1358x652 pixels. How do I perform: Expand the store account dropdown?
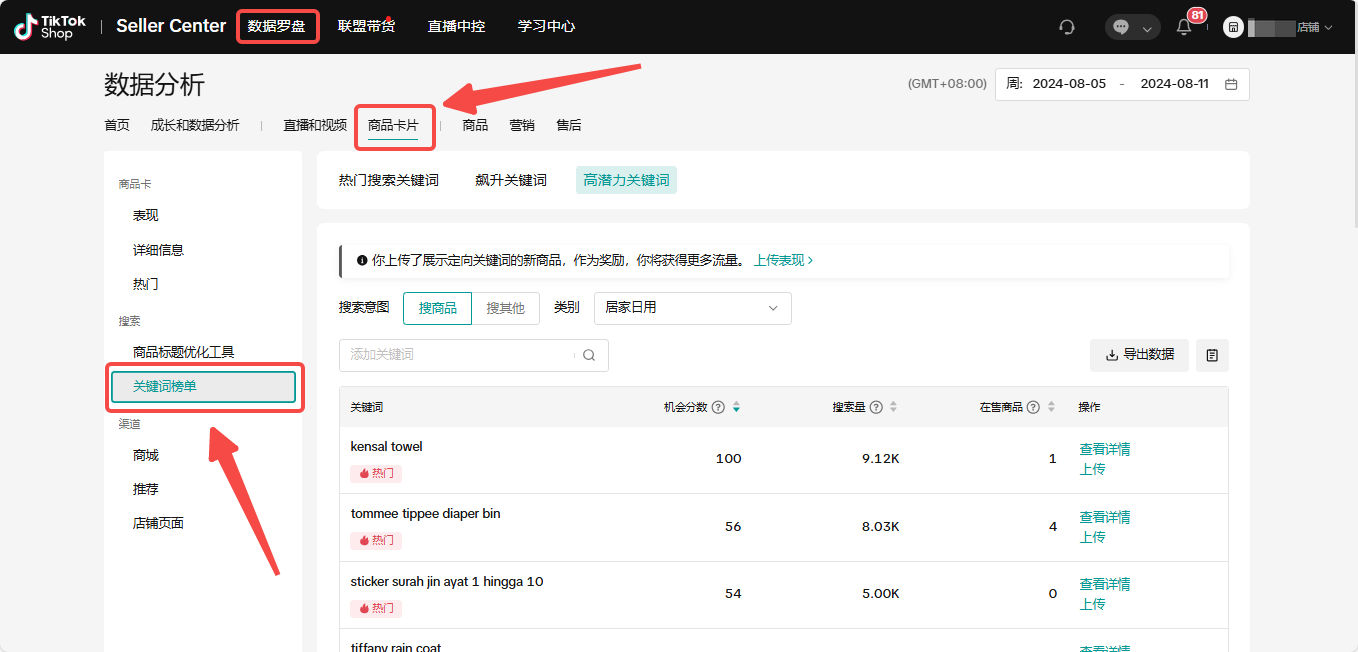[x=1280, y=27]
